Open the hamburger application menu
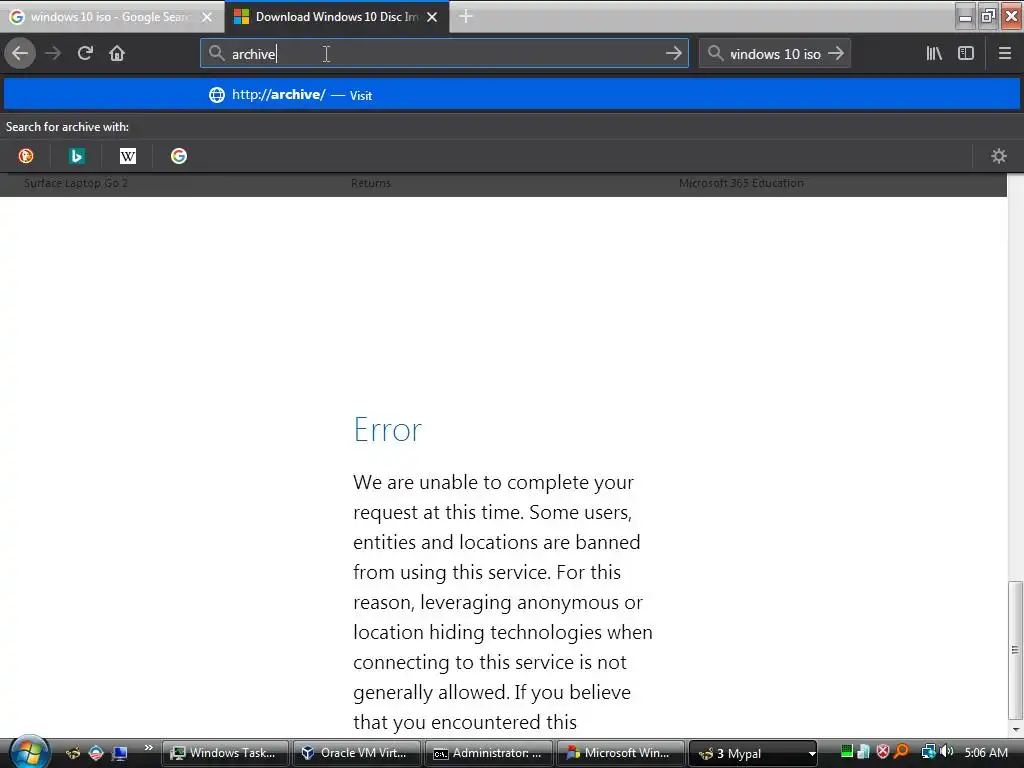The image size is (1024, 768). [x=1005, y=54]
